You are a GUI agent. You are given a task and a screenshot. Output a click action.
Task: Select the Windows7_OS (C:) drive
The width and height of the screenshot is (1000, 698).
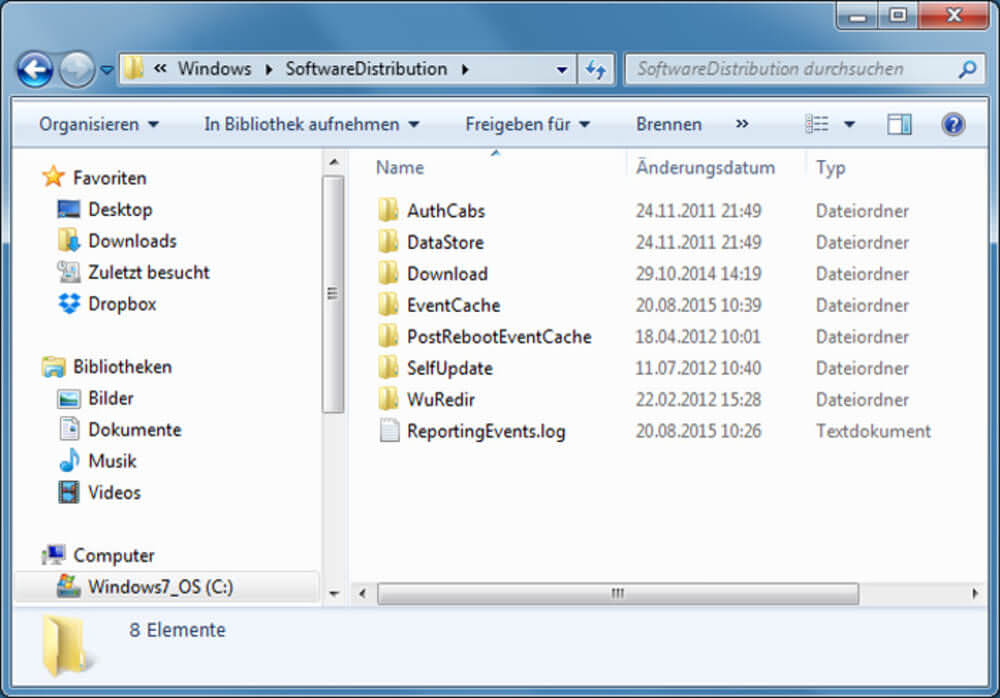[x=160, y=586]
